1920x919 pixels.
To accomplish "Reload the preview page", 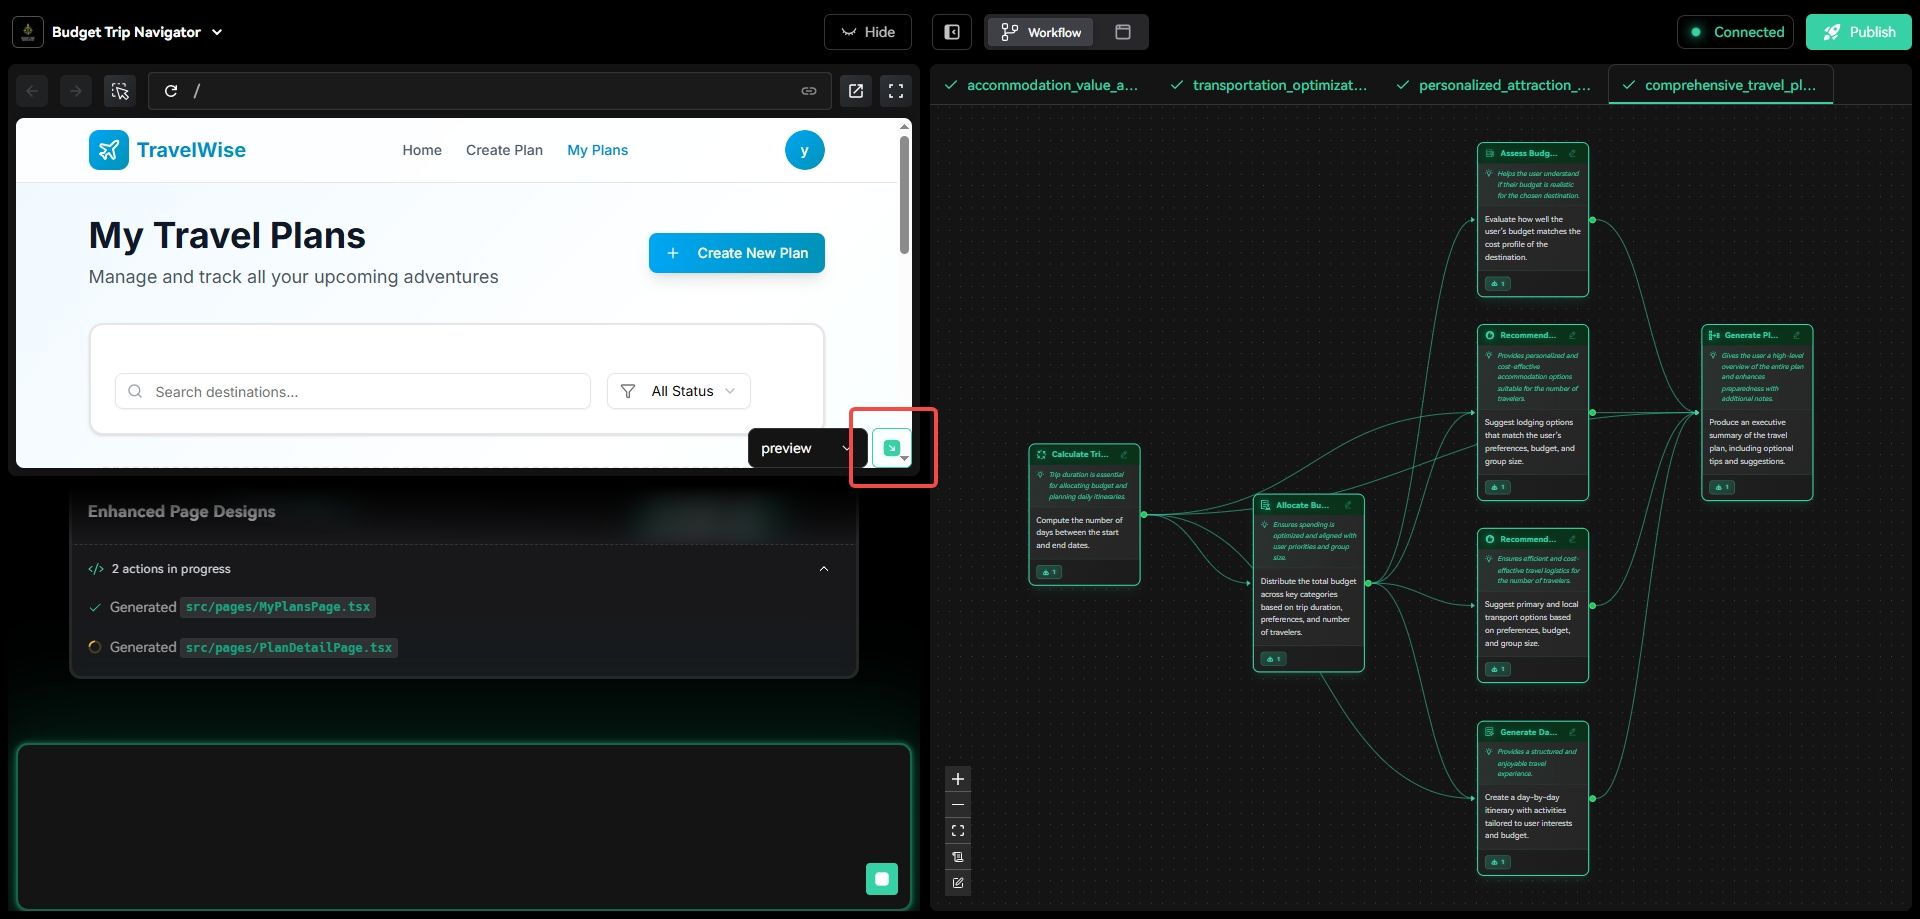I will click(x=171, y=91).
